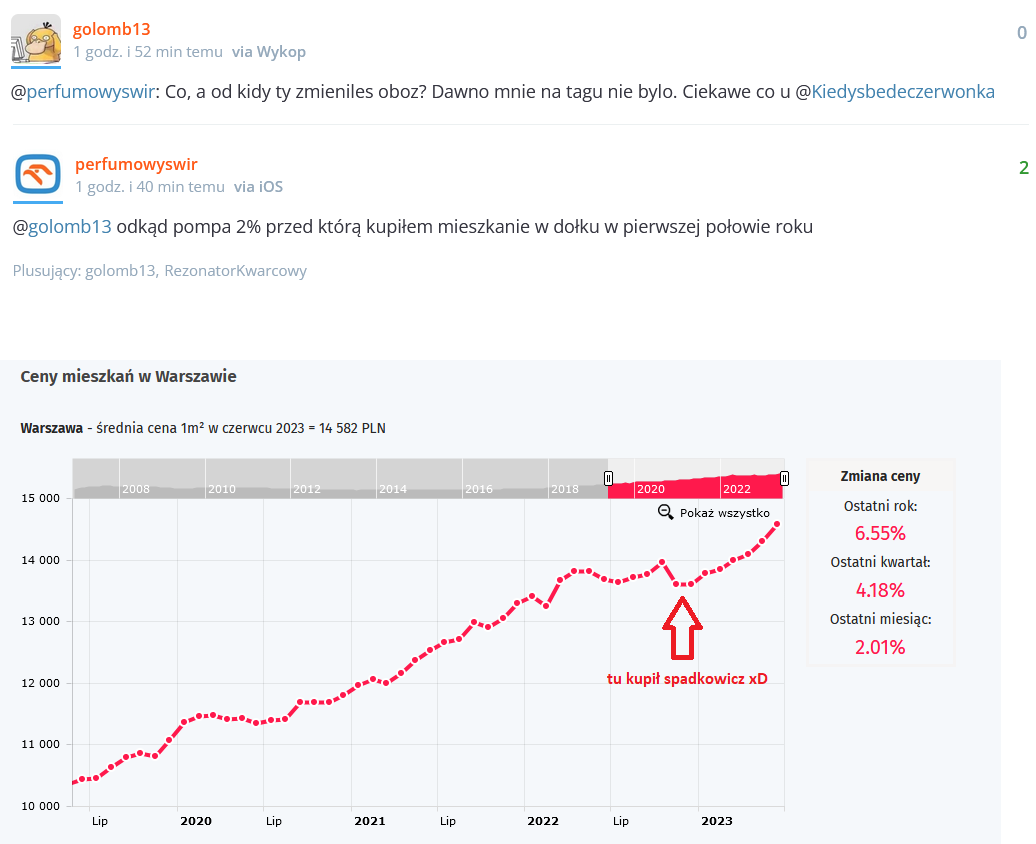Click the @perfumowyswir mention in first comment
This screenshot has height=844, width=1036.
pos(90,92)
